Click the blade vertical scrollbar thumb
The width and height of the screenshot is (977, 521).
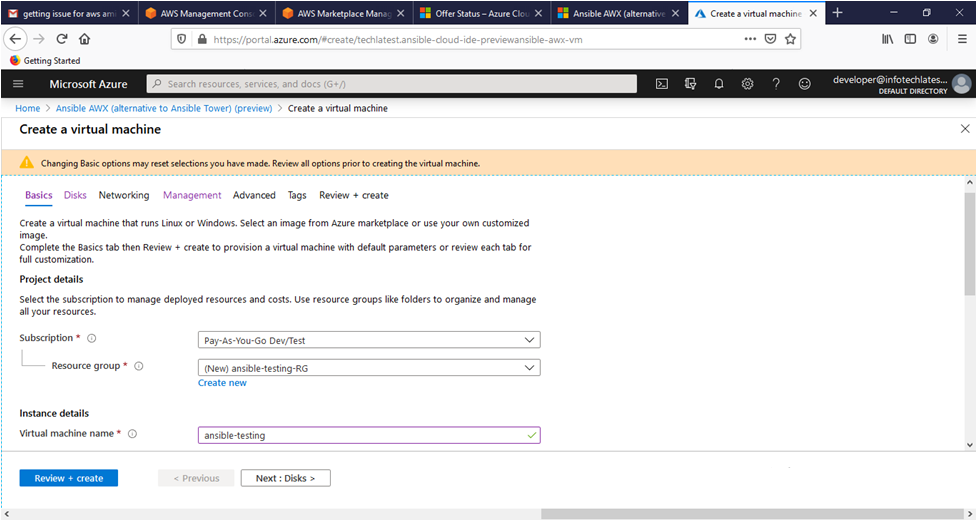click(x=969, y=243)
